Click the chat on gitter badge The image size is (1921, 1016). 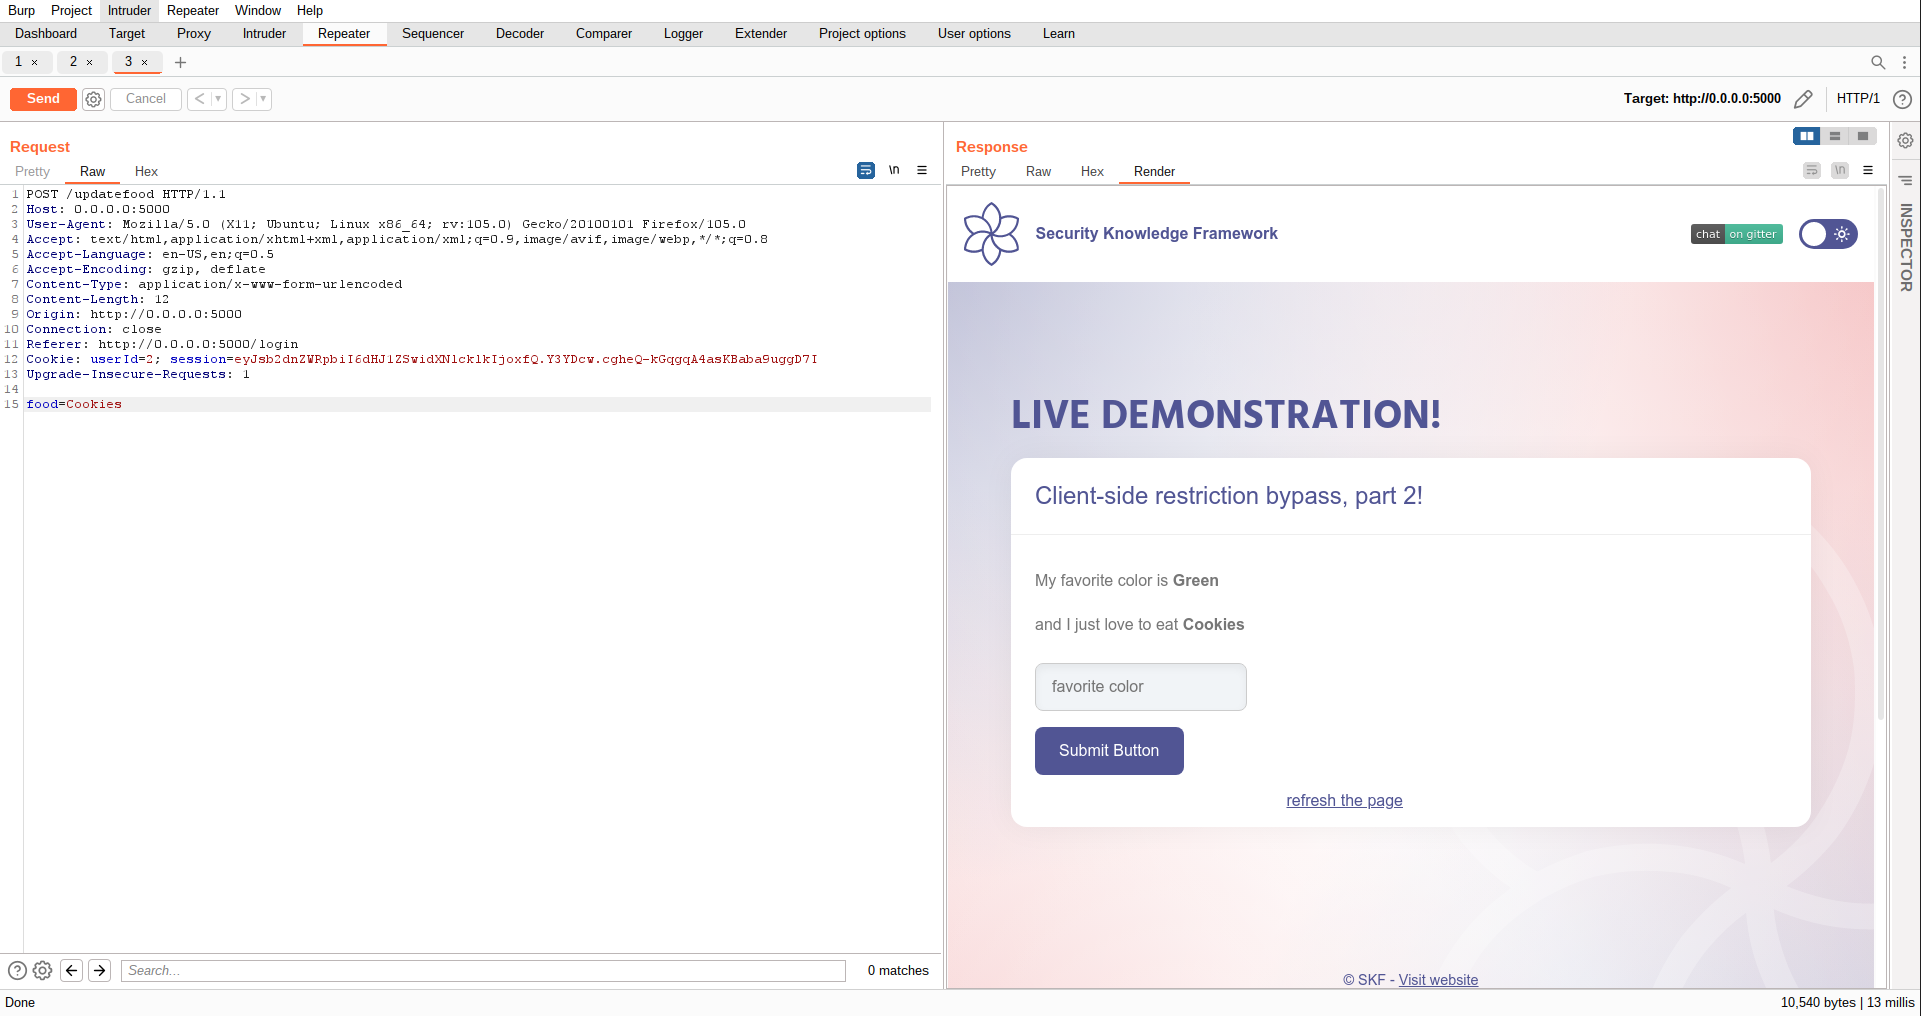click(1737, 234)
